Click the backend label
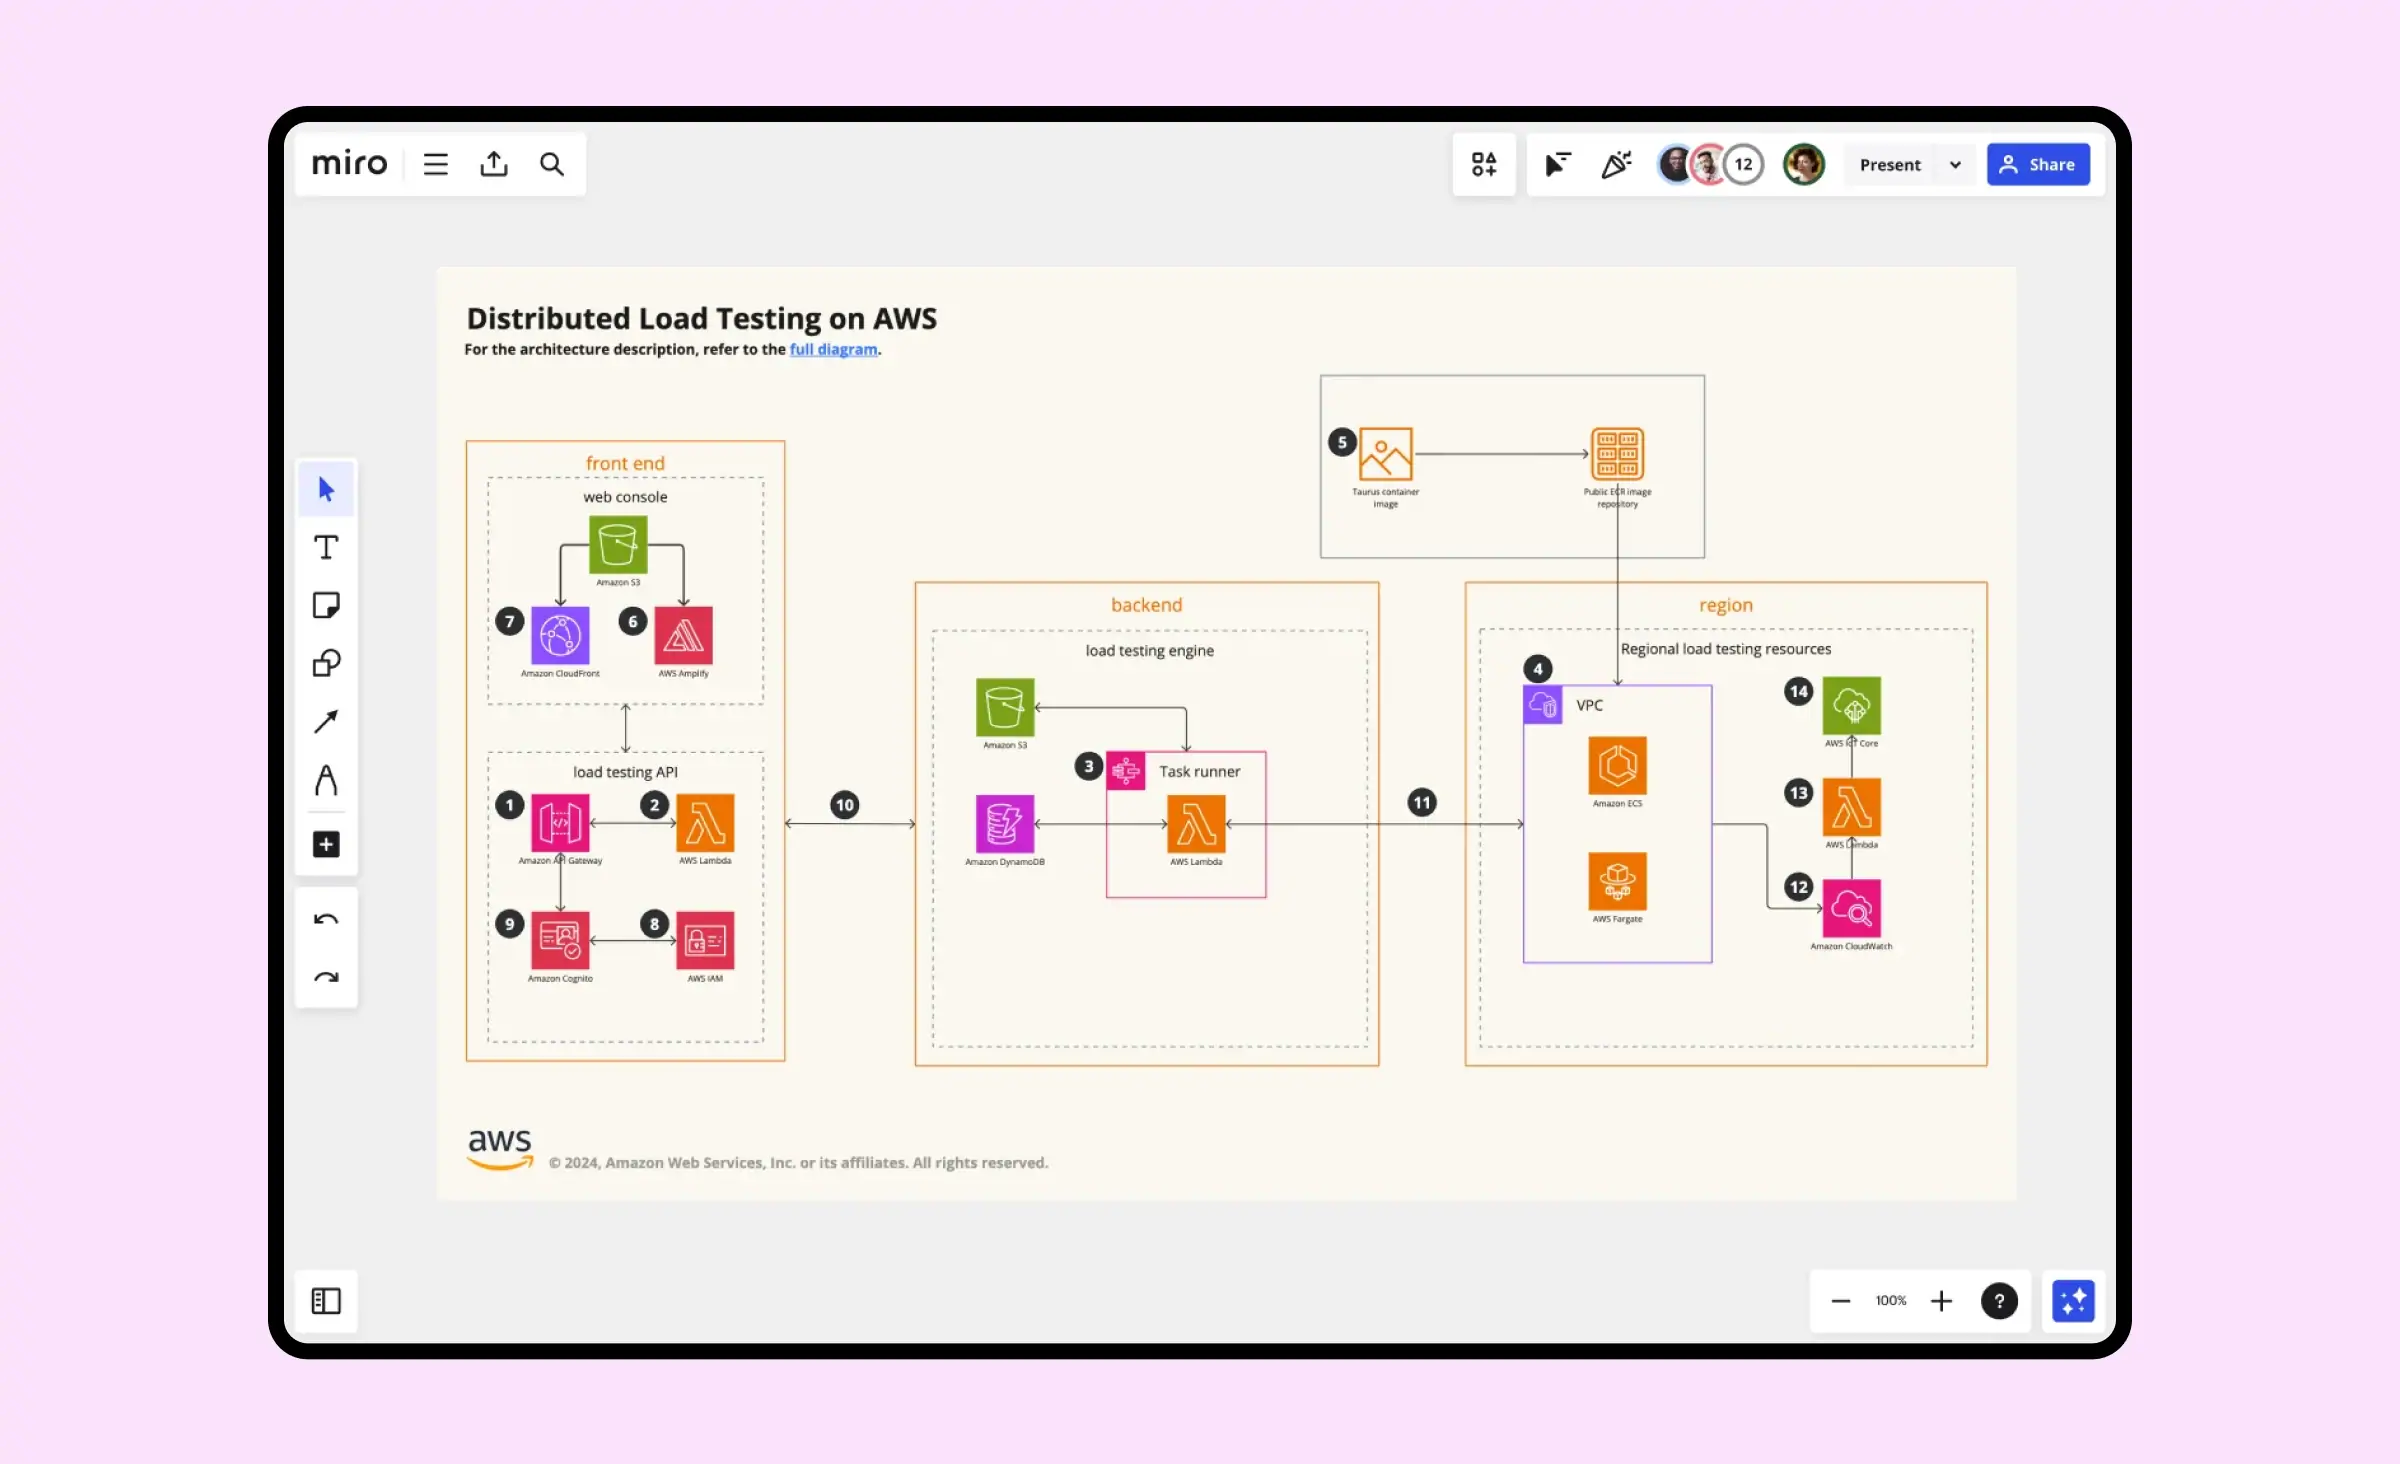This screenshot has width=2400, height=1464. [x=1146, y=605]
